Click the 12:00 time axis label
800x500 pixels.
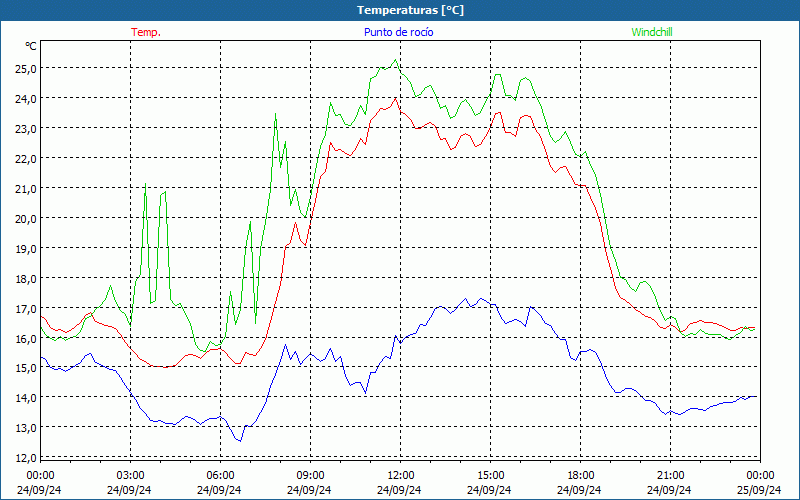(401, 476)
